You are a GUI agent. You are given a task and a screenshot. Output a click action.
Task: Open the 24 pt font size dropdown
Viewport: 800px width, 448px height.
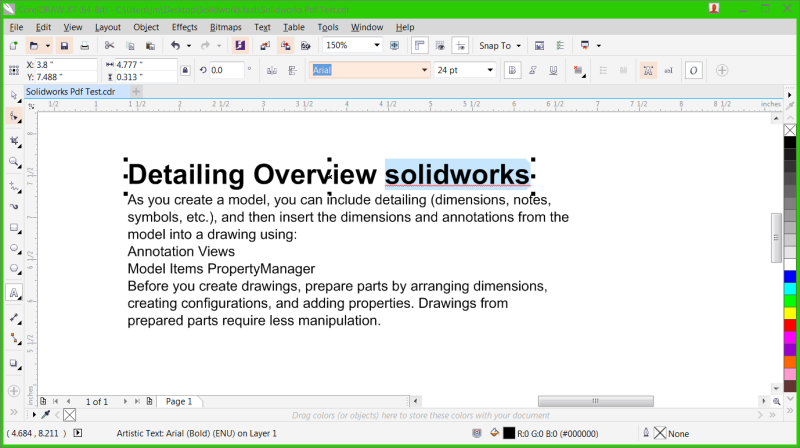[x=490, y=70]
